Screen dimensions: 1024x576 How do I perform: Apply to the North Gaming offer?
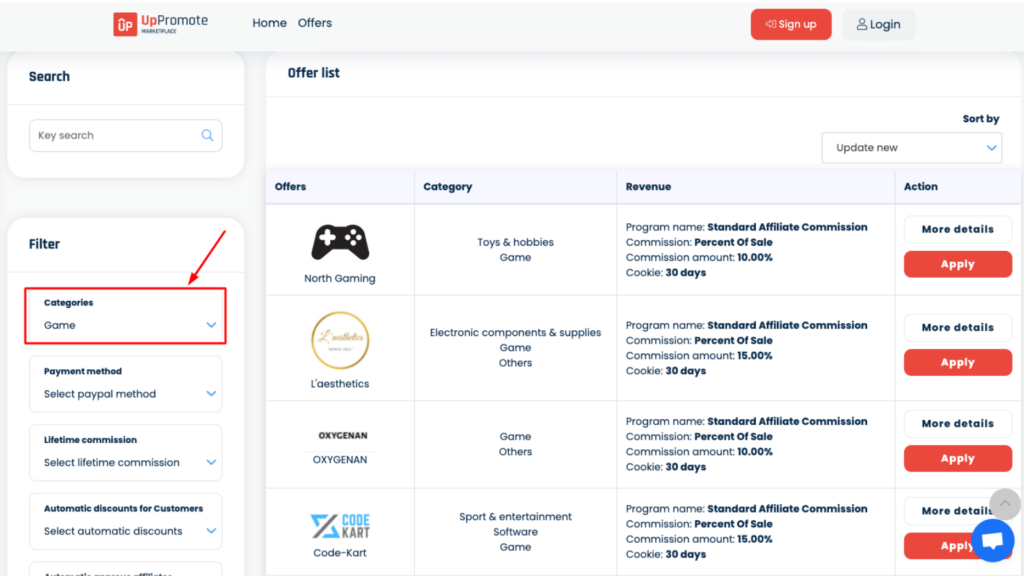click(x=957, y=264)
